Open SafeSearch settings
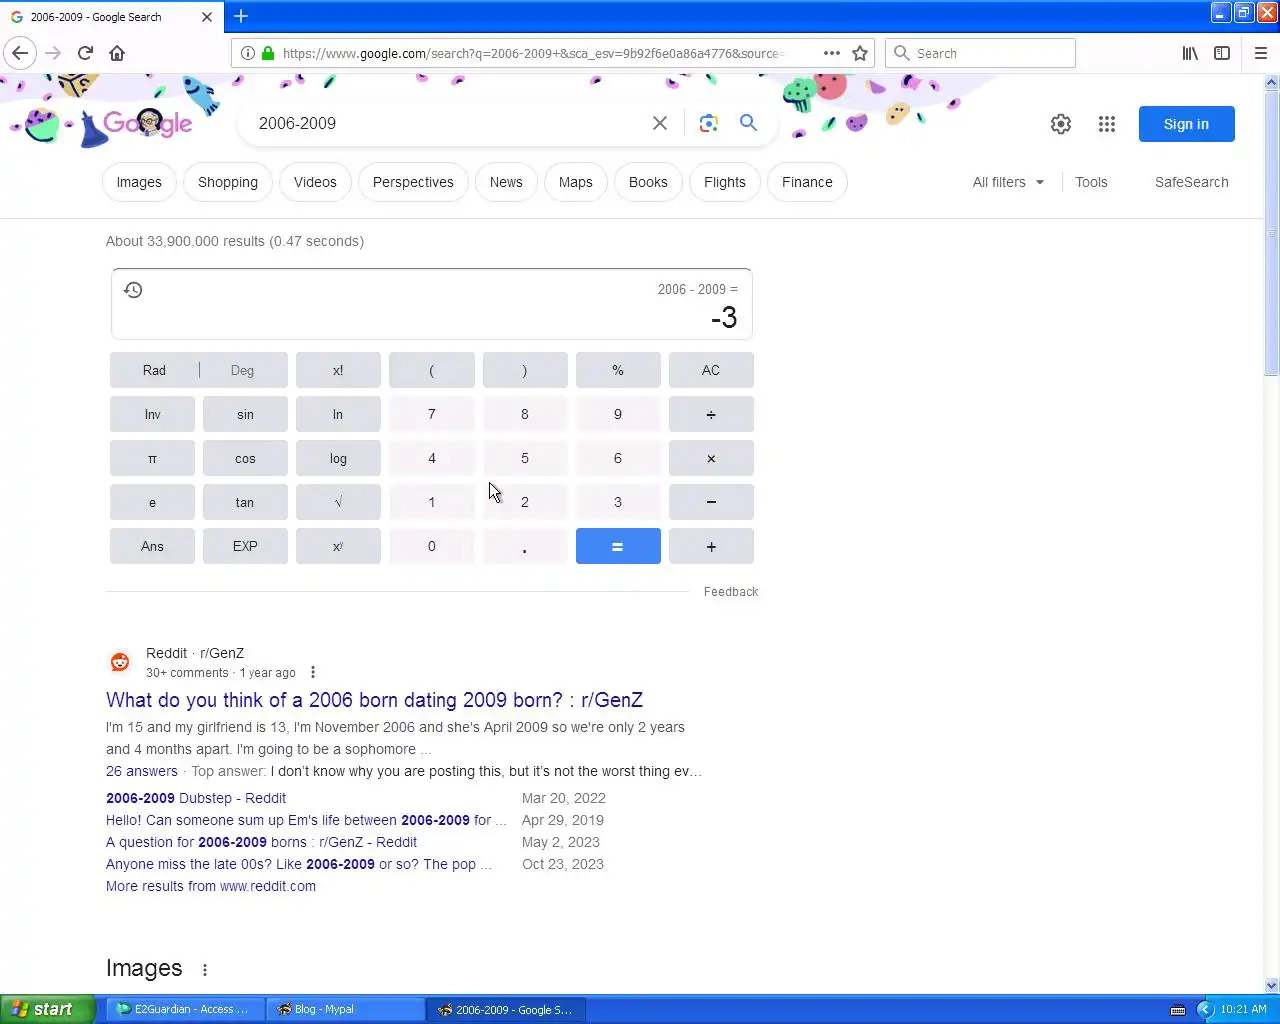Image resolution: width=1280 pixels, height=1024 pixels. coord(1191,182)
